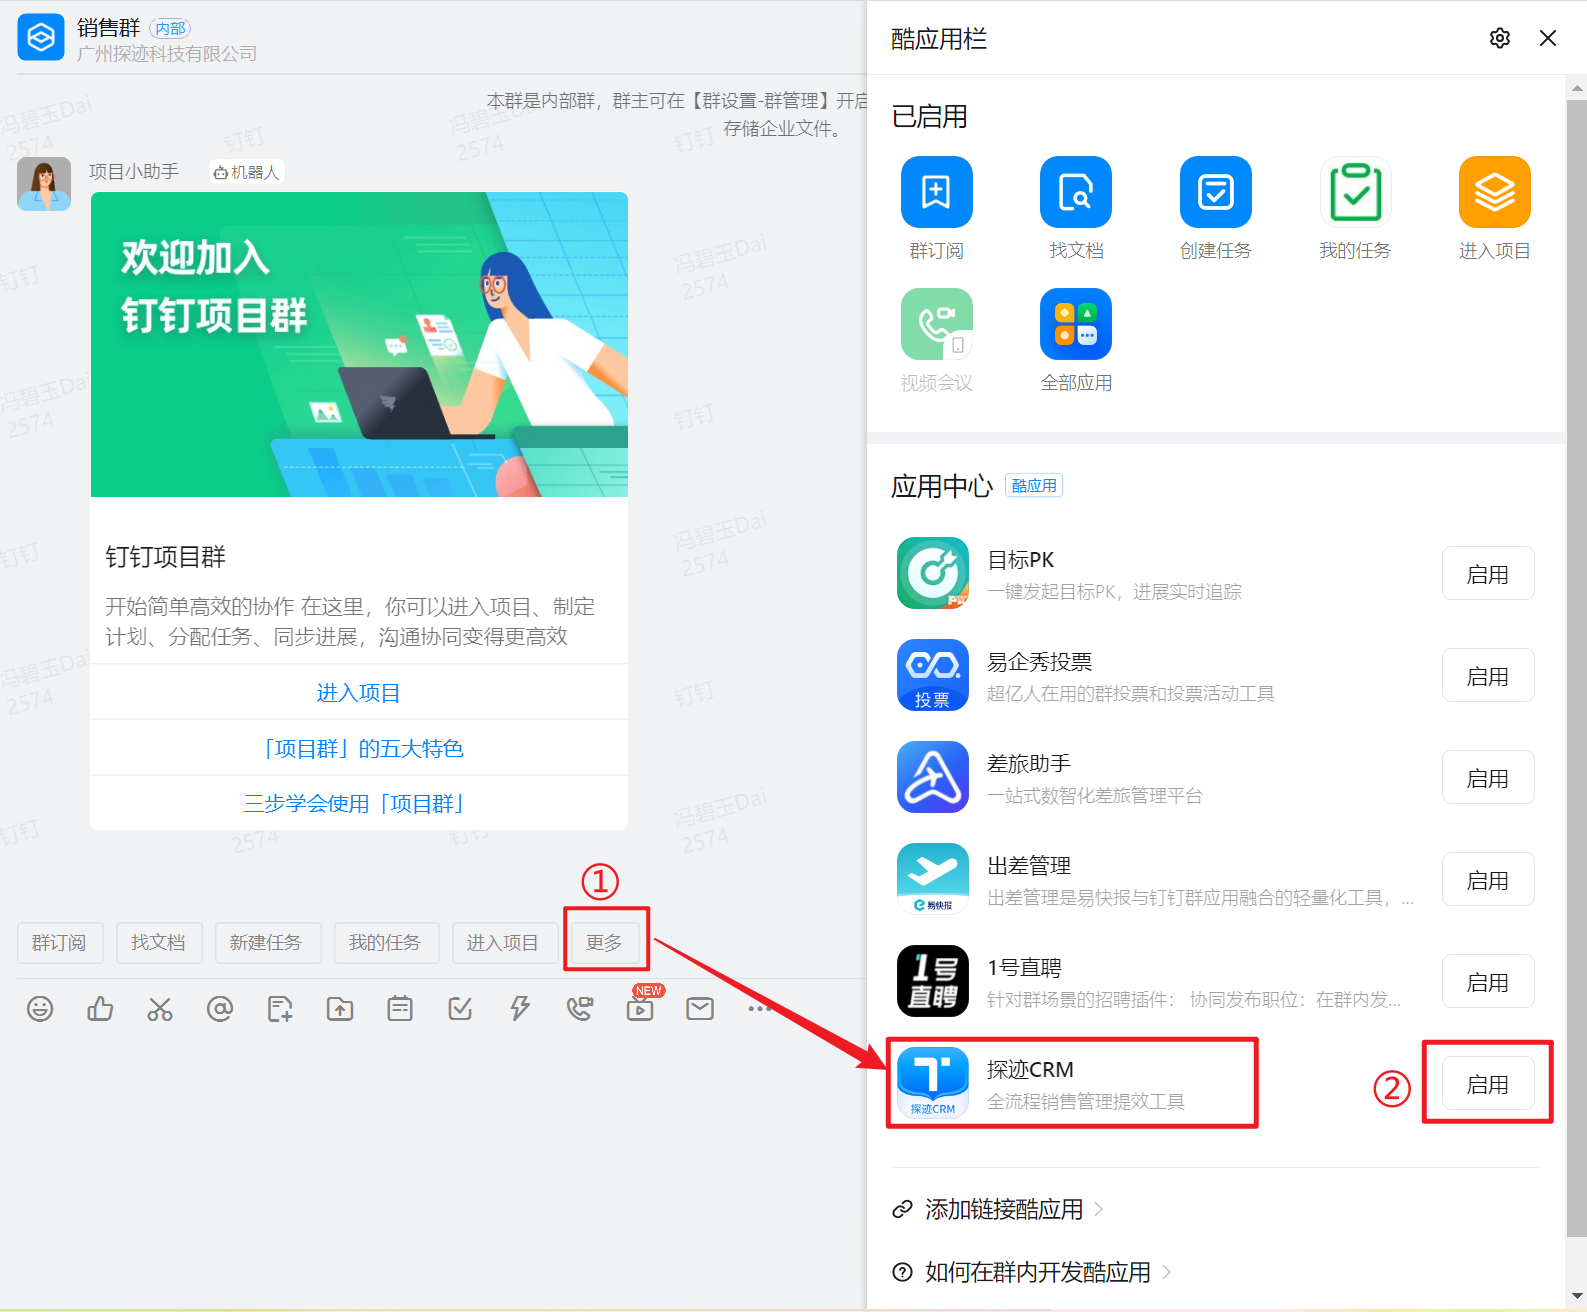The image size is (1587, 1312).
Task: Click the three-dot more tools icon
Action: coord(759,1009)
